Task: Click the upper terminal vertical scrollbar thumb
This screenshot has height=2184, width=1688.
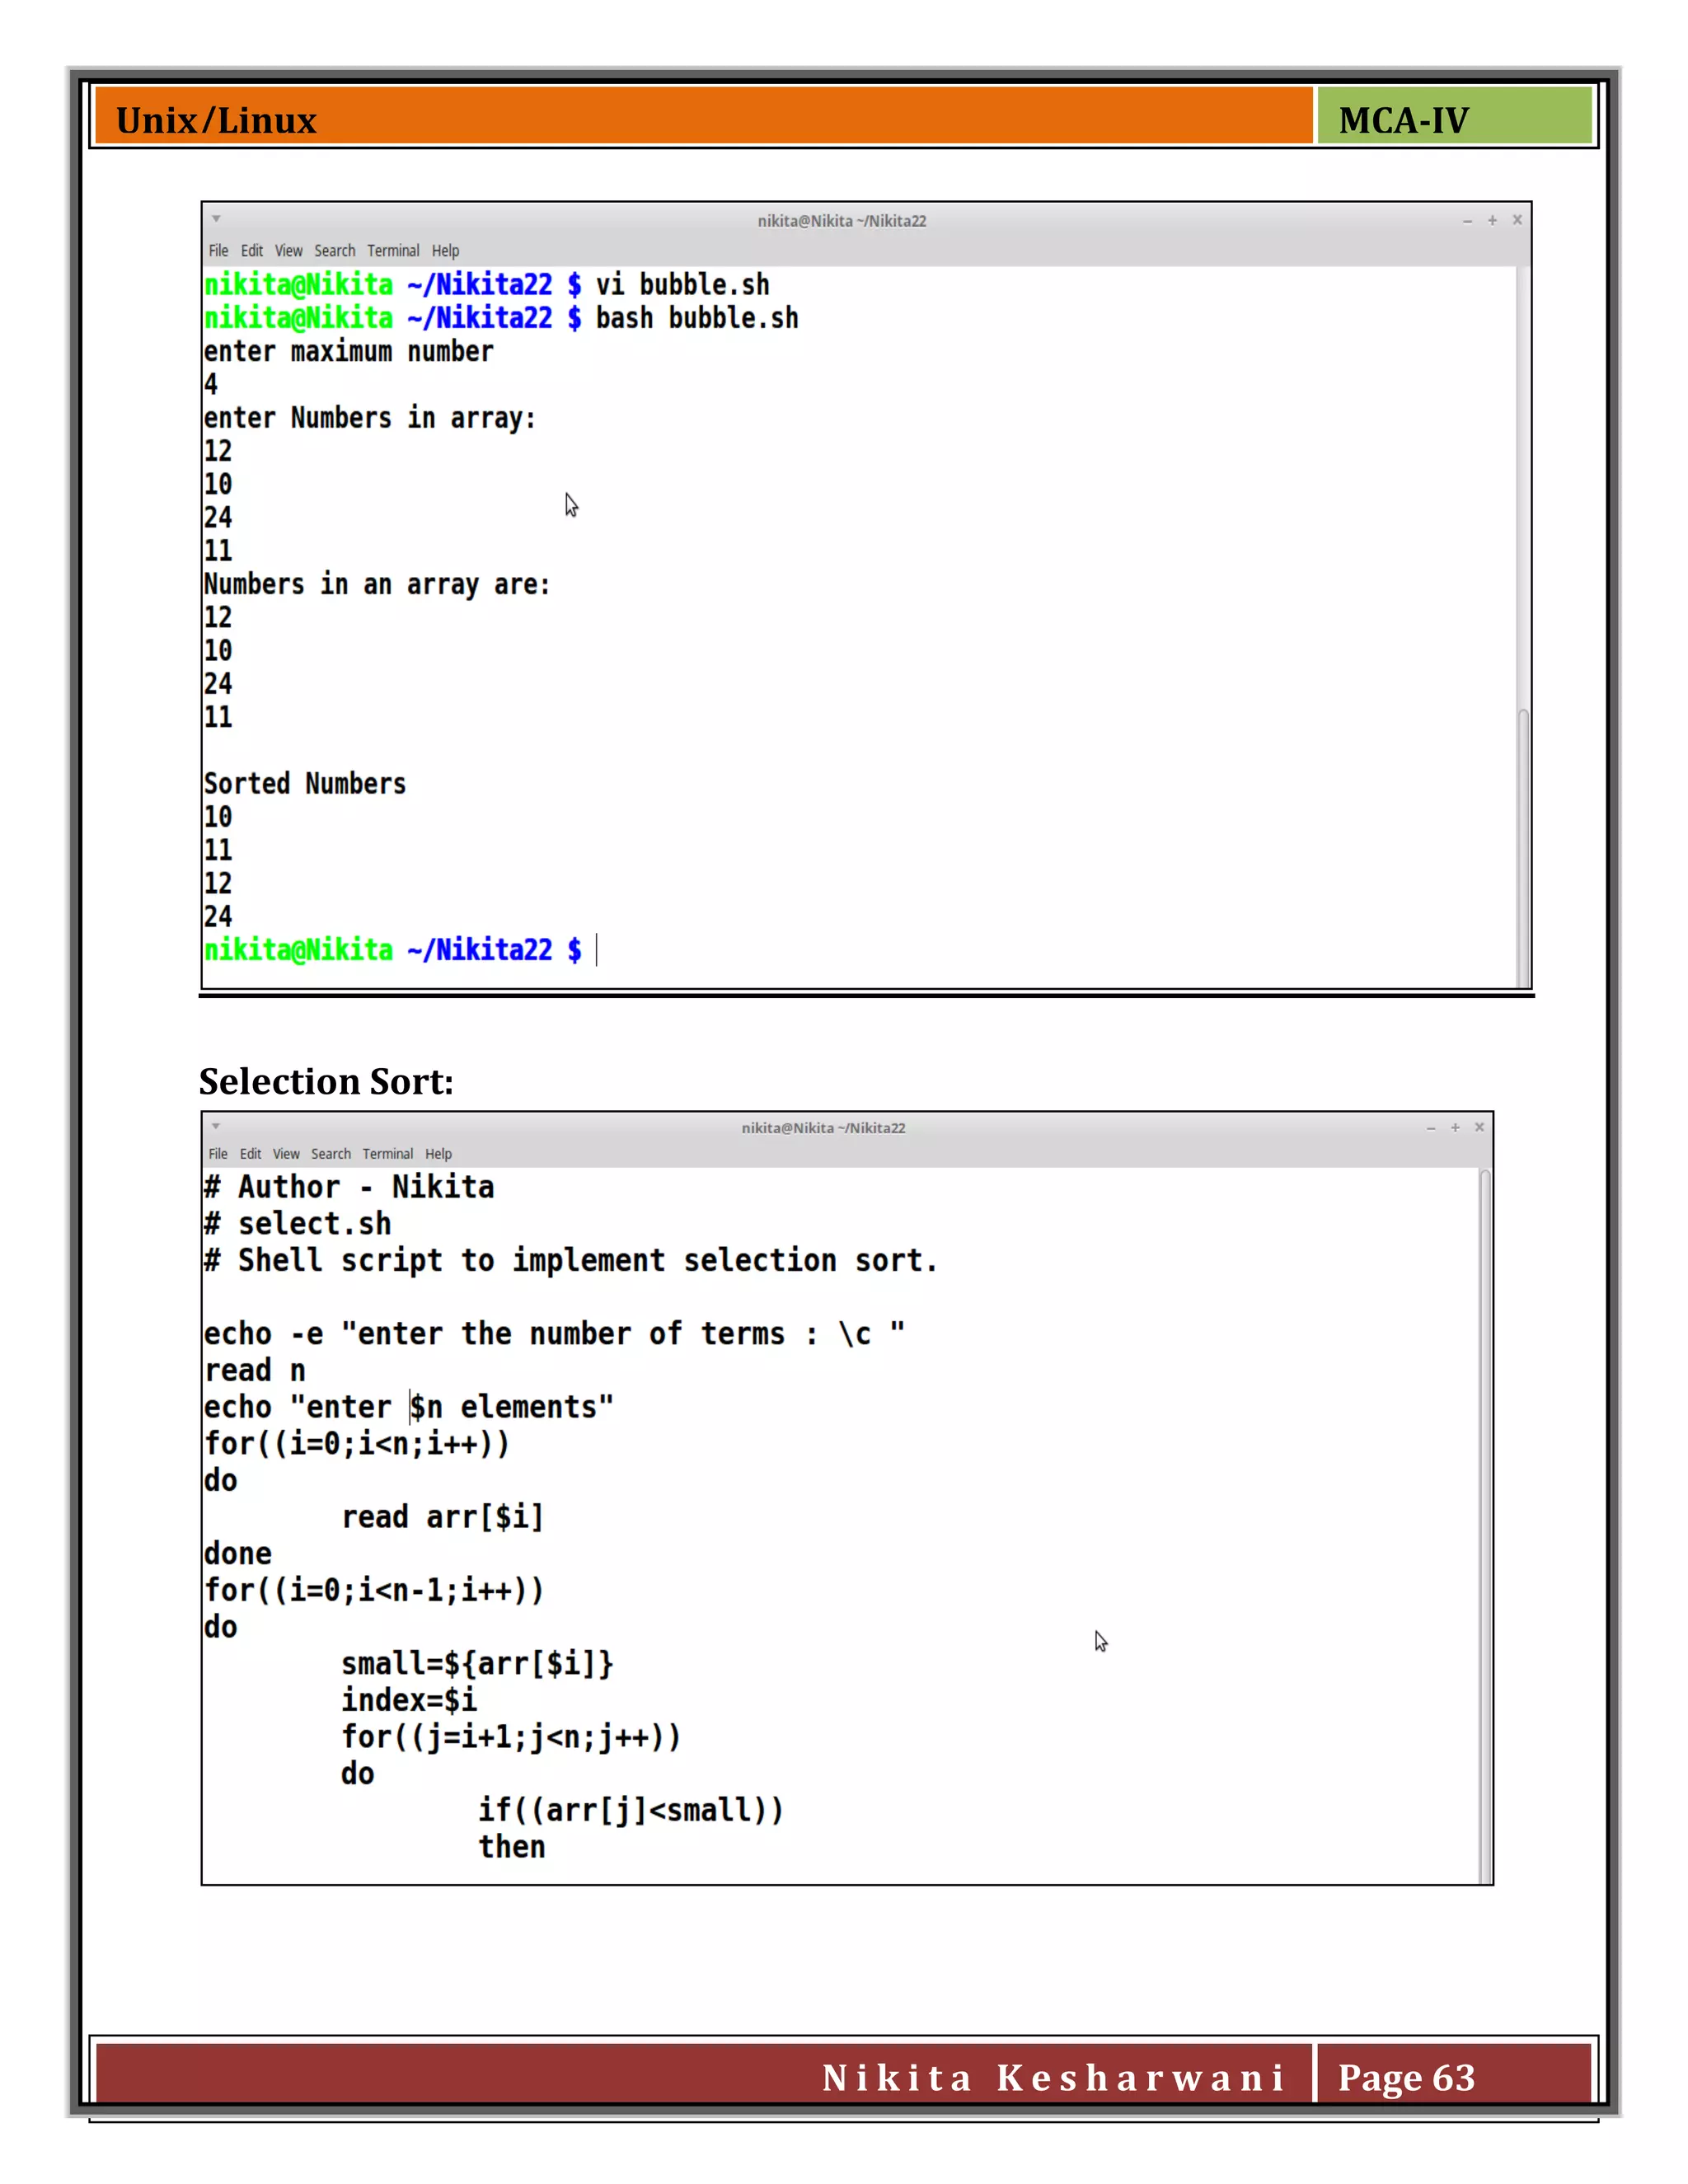Action: [x=1523, y=848]
